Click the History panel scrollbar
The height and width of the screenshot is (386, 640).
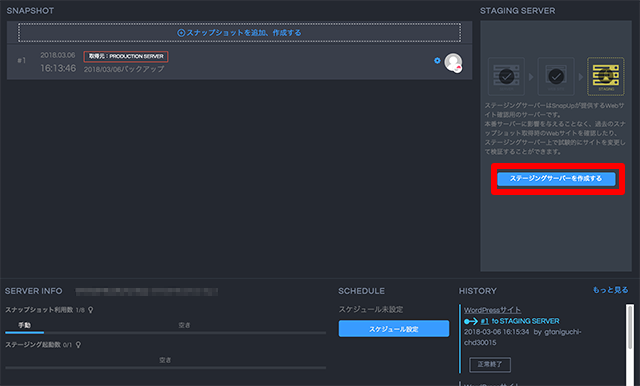(630, 345)
